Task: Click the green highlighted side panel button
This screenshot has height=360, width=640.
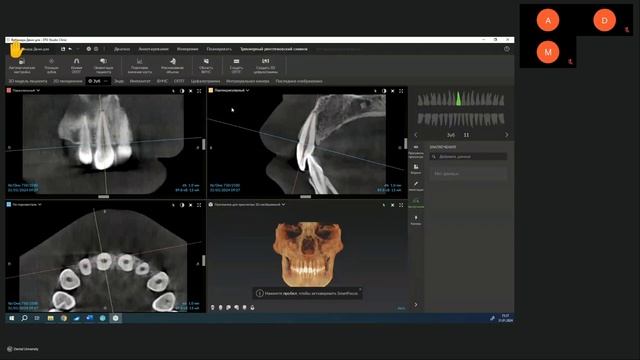Action: pyautogui.click(x=416, y=203)
